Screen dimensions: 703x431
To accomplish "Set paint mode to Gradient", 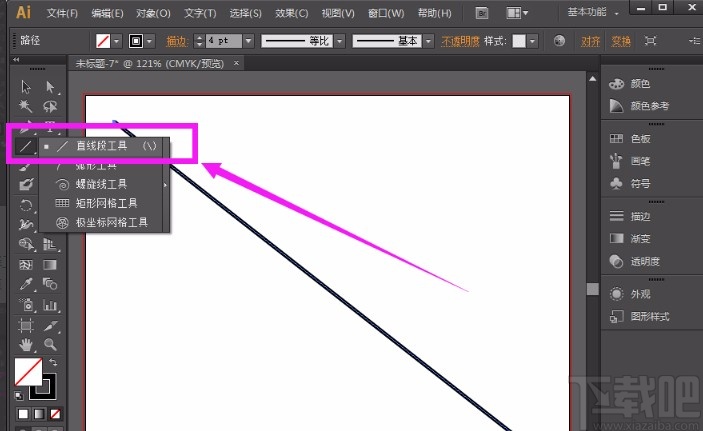I will [x=39, y=414].
